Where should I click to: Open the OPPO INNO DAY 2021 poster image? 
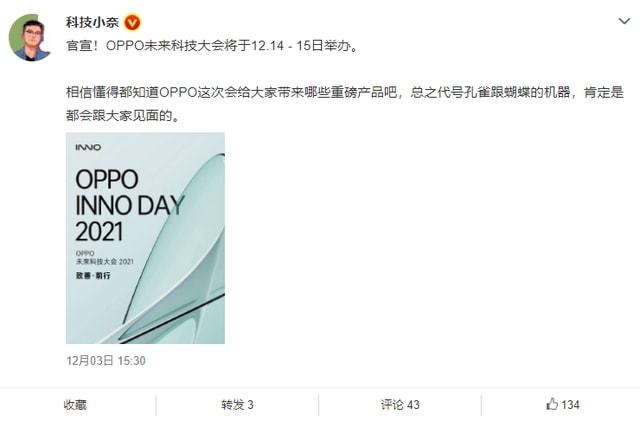[145, 238]
